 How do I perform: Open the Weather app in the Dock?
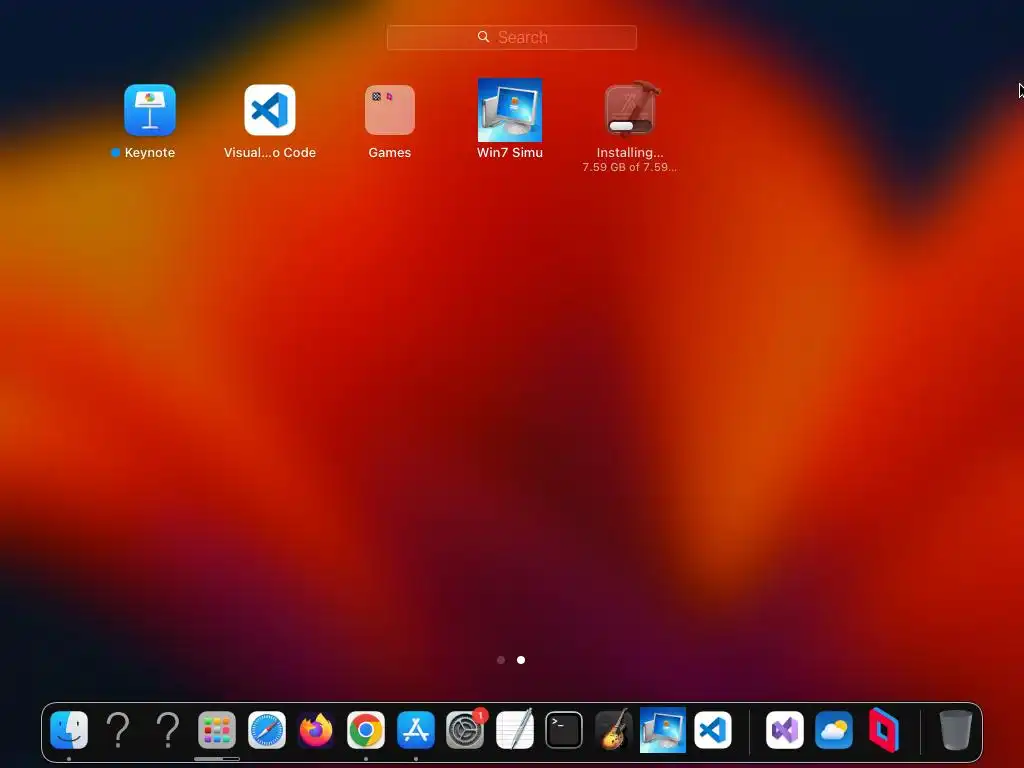click(x=834, y=729)
